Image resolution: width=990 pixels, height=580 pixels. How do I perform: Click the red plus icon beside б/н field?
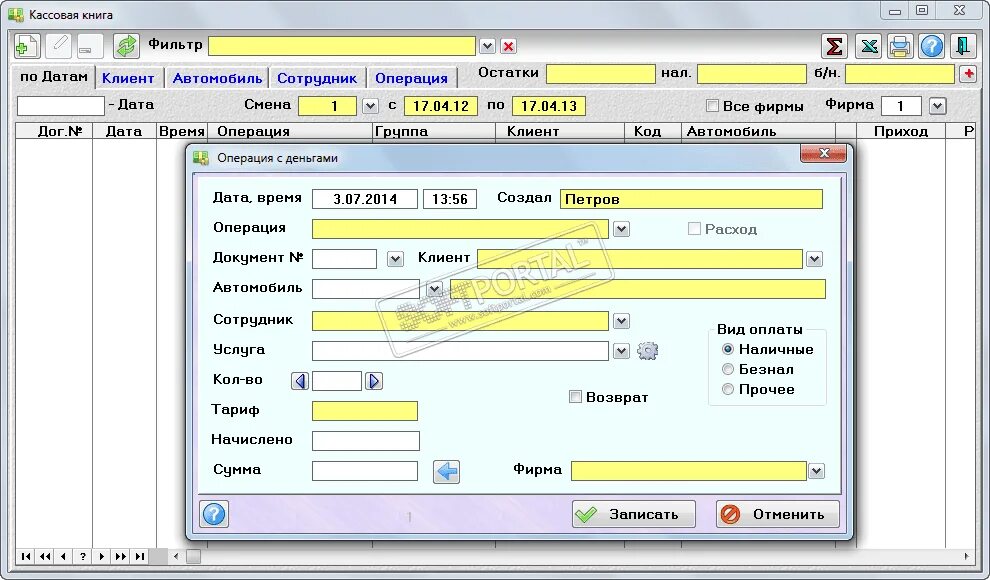pyautogui.click(x=969, y=74)
